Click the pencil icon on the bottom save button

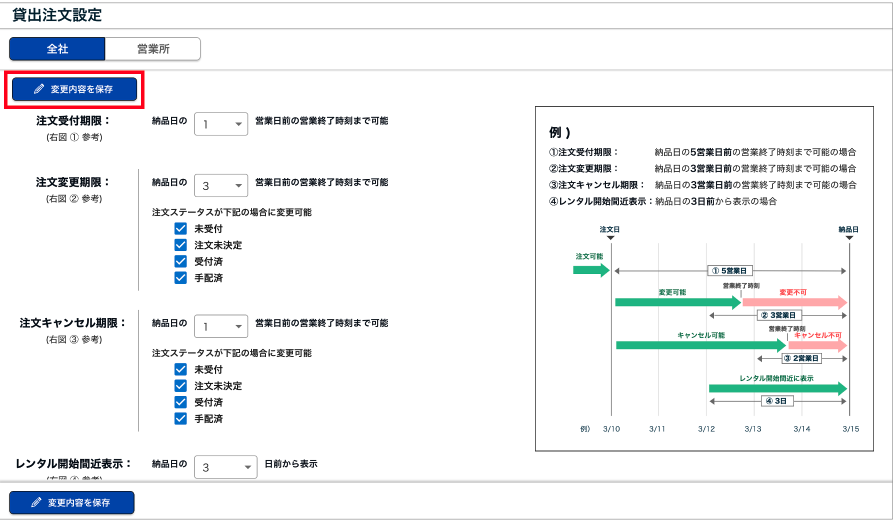37,502
